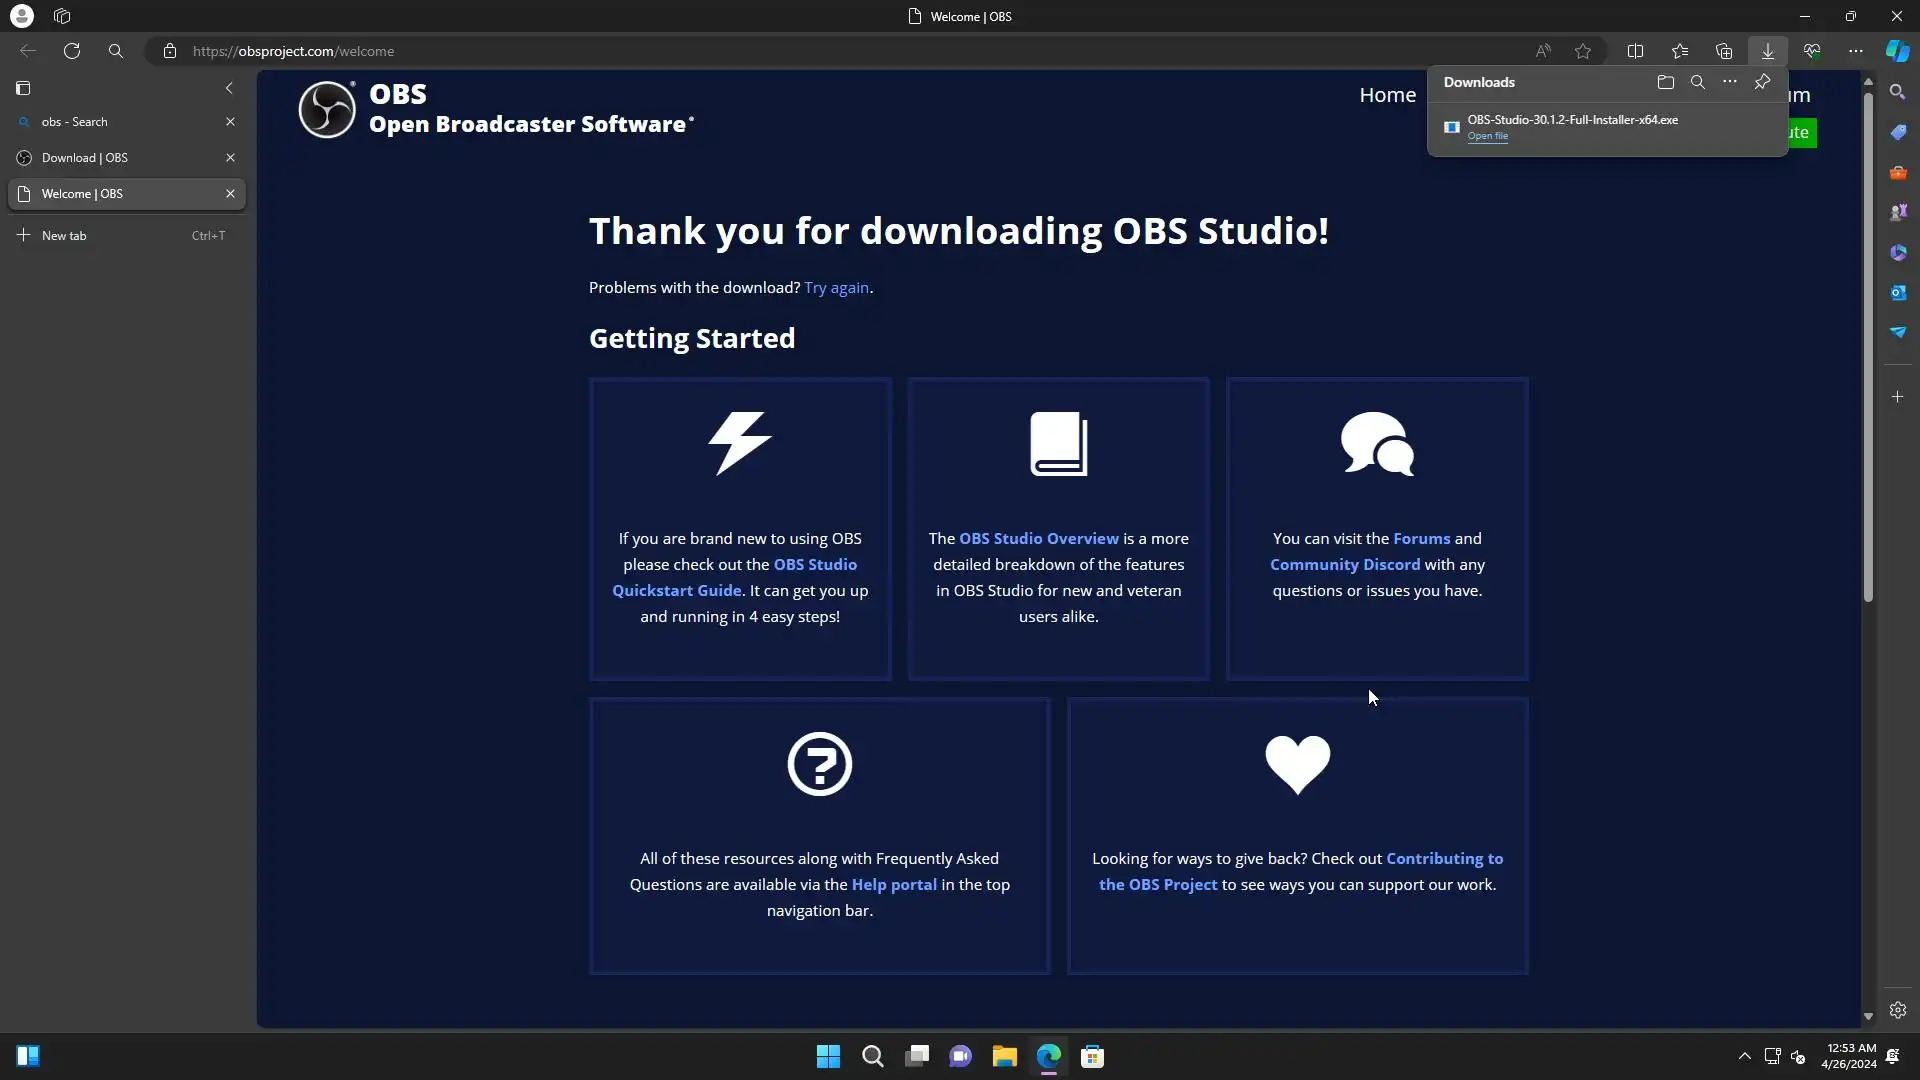Screen dimensions: 1920x1080
Task: Collapse the vertical tabs pane
Action: point(229,88)
